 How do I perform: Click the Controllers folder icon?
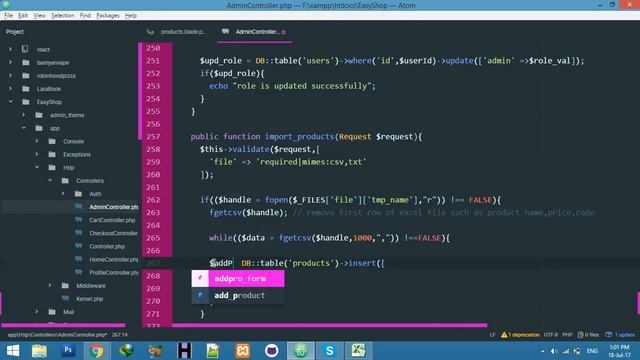65,180
